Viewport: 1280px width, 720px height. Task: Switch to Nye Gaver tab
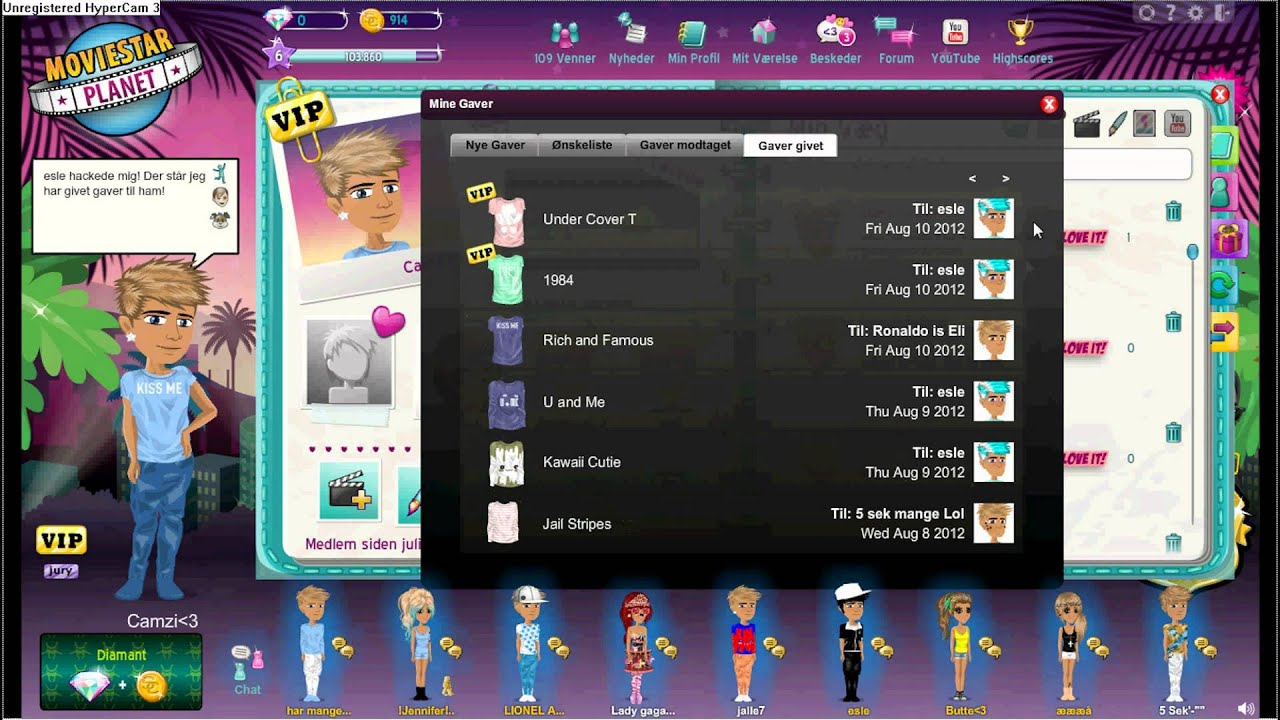click(495, 145)
